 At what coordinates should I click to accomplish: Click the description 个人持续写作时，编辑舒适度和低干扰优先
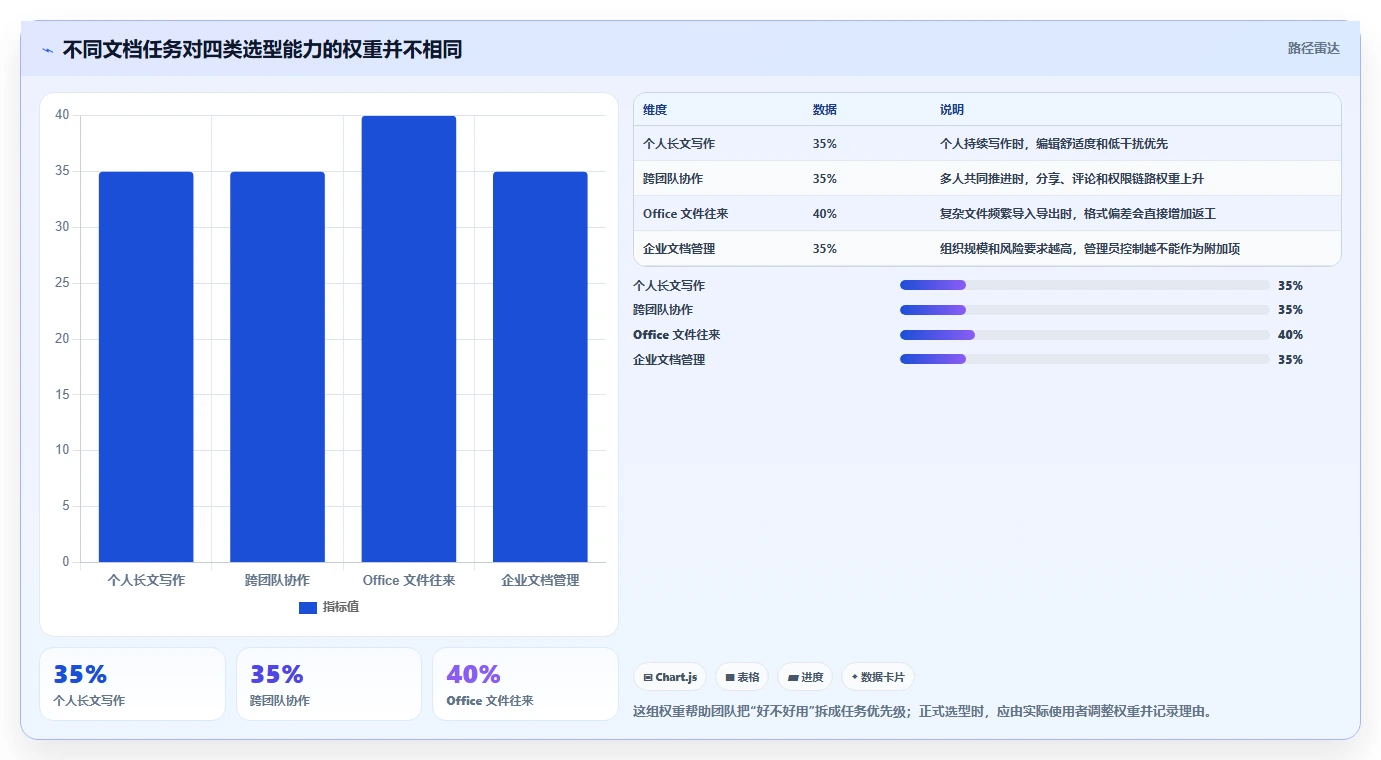tap(1054, 144)
